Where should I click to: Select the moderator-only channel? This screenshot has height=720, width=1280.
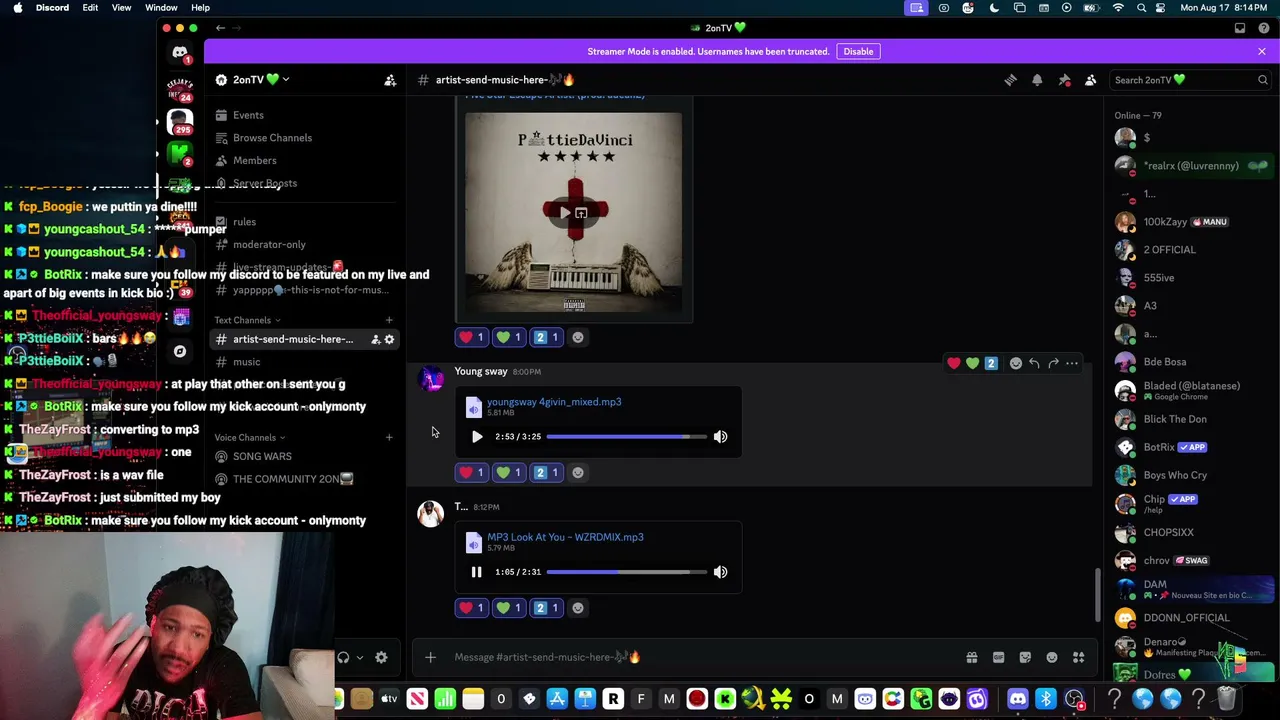click(x=269, y=245)
